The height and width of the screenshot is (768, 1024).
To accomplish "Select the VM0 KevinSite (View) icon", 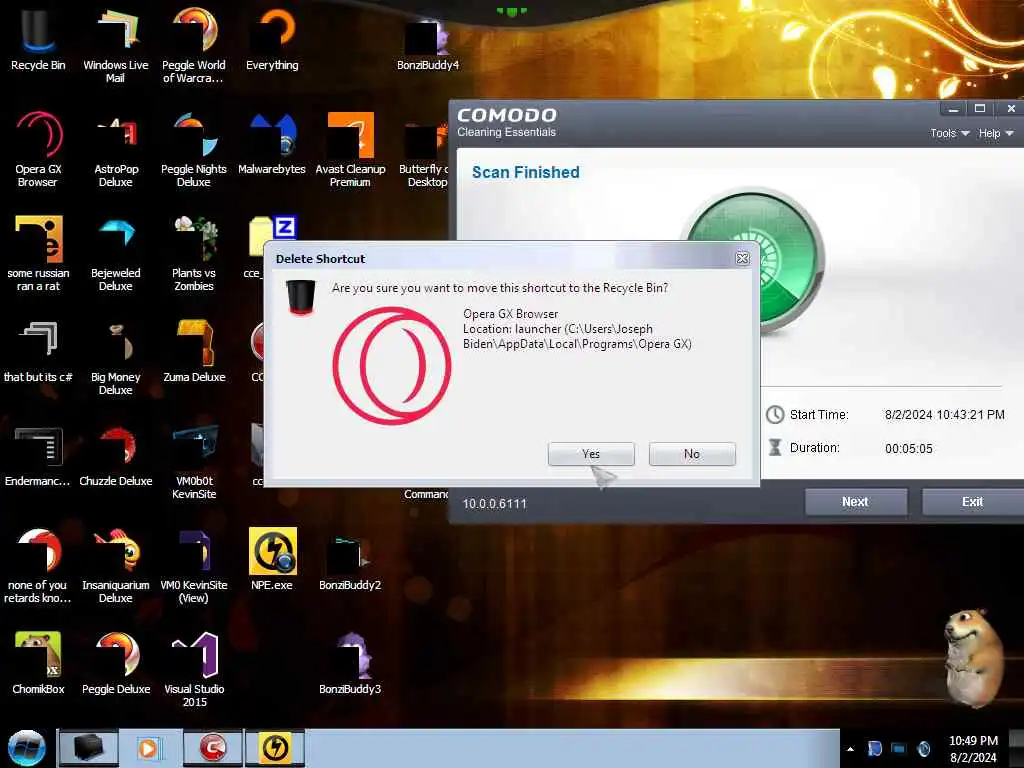I will pos(194,566).
